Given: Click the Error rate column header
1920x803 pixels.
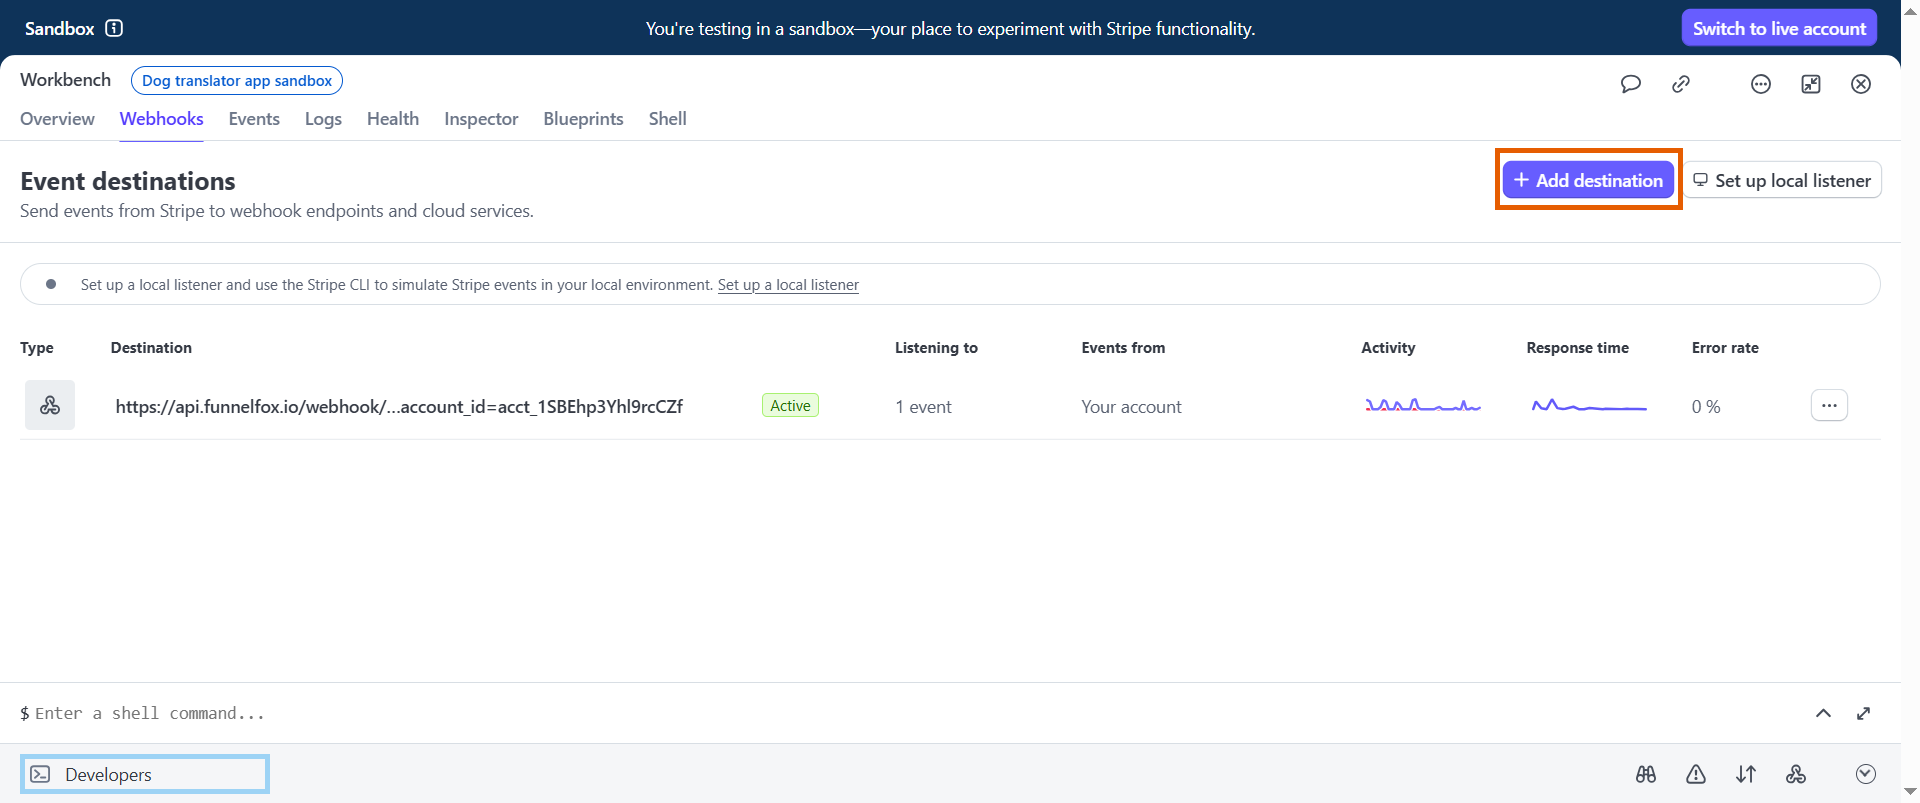Looking at the screenshot, I should tap(1725, 348).
